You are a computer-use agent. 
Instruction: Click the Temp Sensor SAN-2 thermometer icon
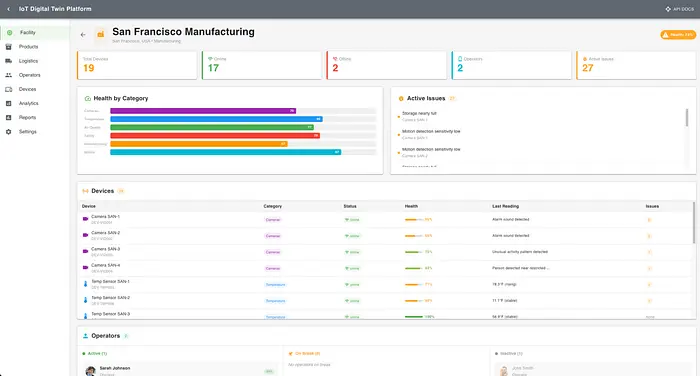85,300
